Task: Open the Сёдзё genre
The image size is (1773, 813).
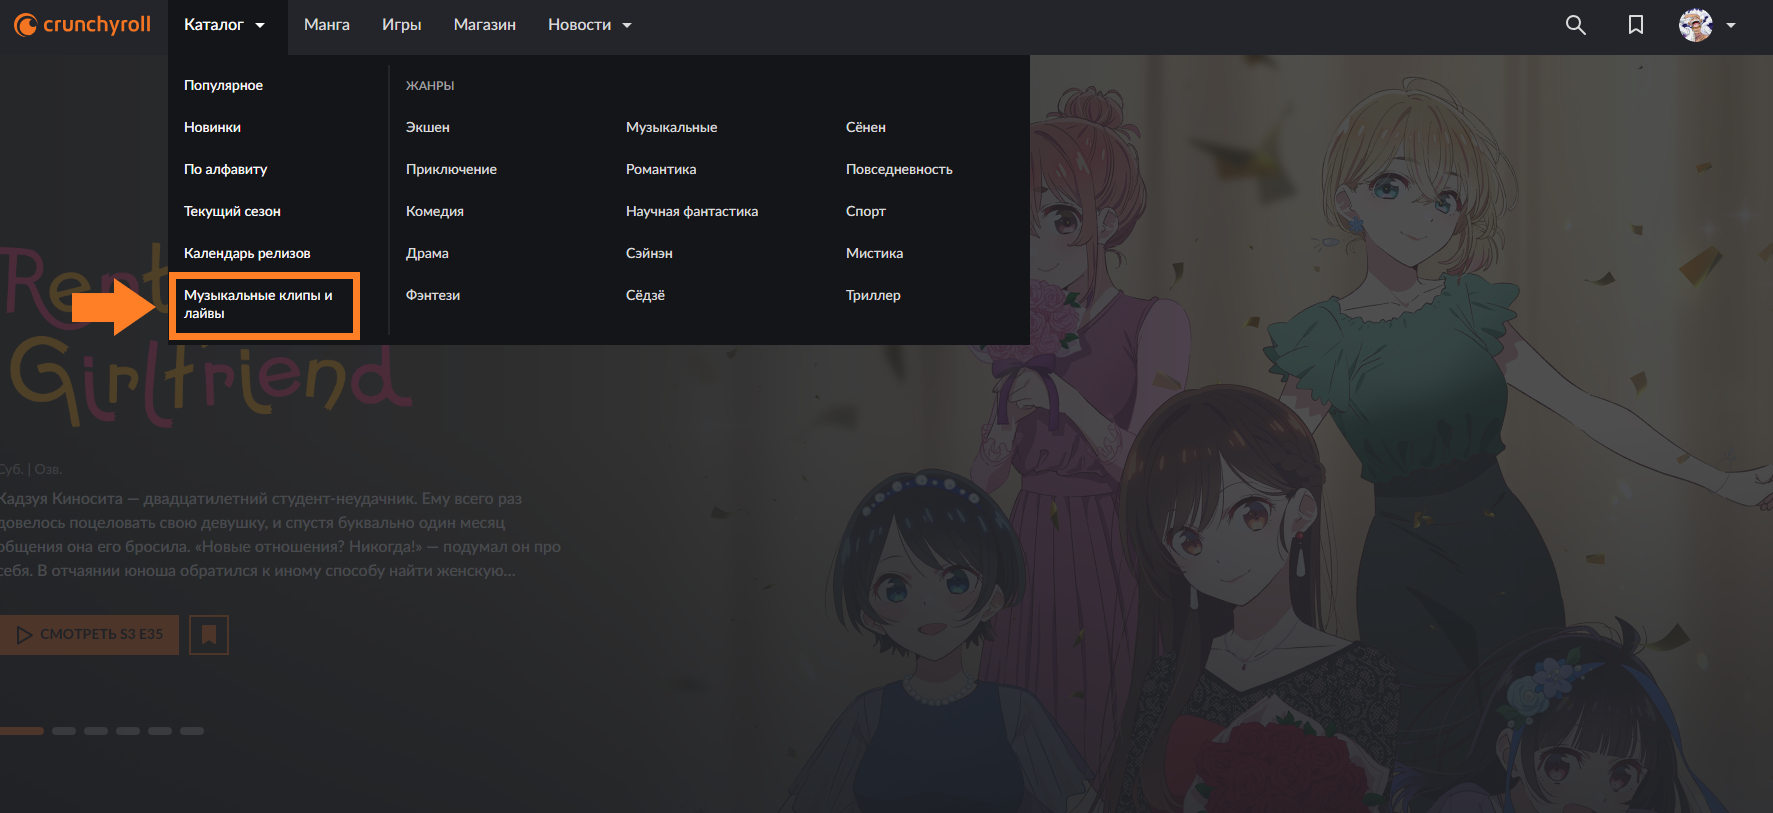Action: [x=645, y=295]
